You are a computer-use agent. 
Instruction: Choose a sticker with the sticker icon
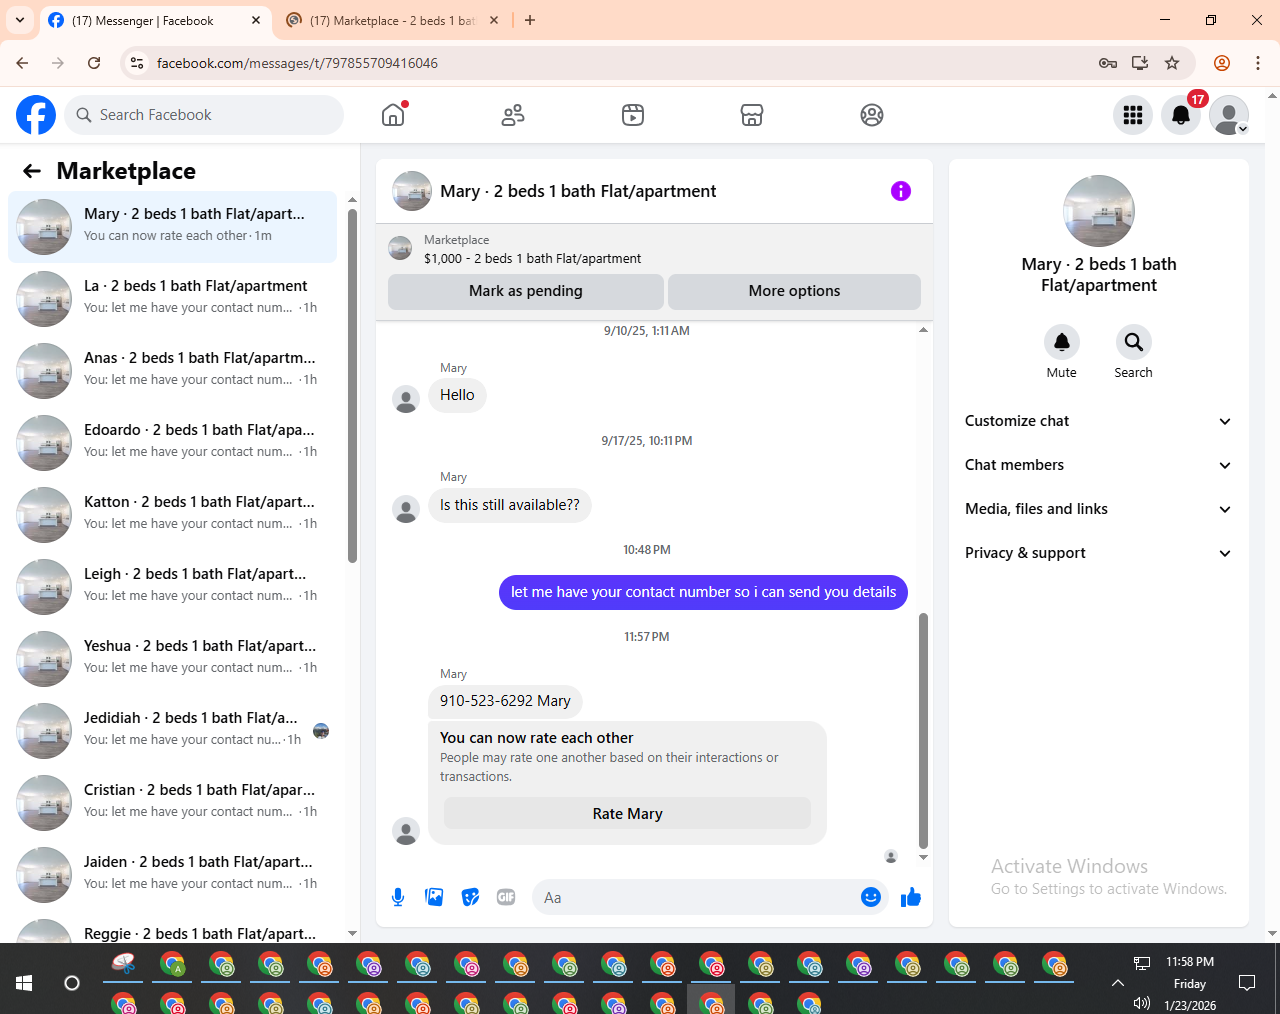(x=470, y=897)
